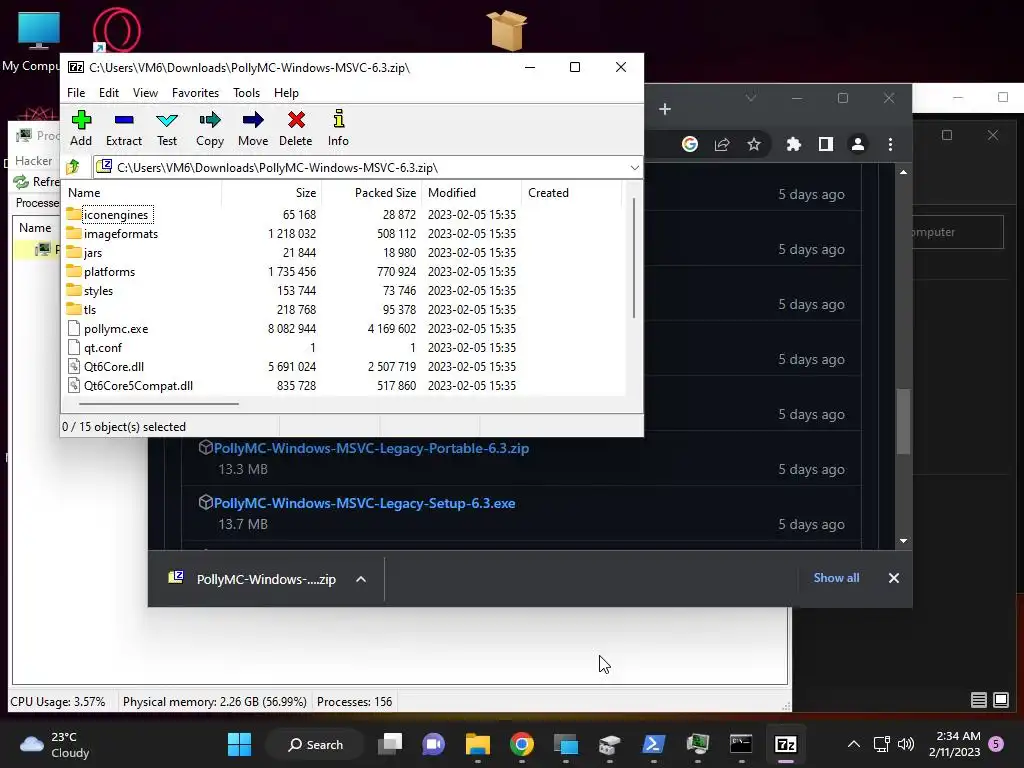The width and height of the screenshot is (1024, 768).
Task: Open PollyMC-Windows-MSVC-Legacy-Setup-6.3.exe link
Action: (x=364, y=503)
